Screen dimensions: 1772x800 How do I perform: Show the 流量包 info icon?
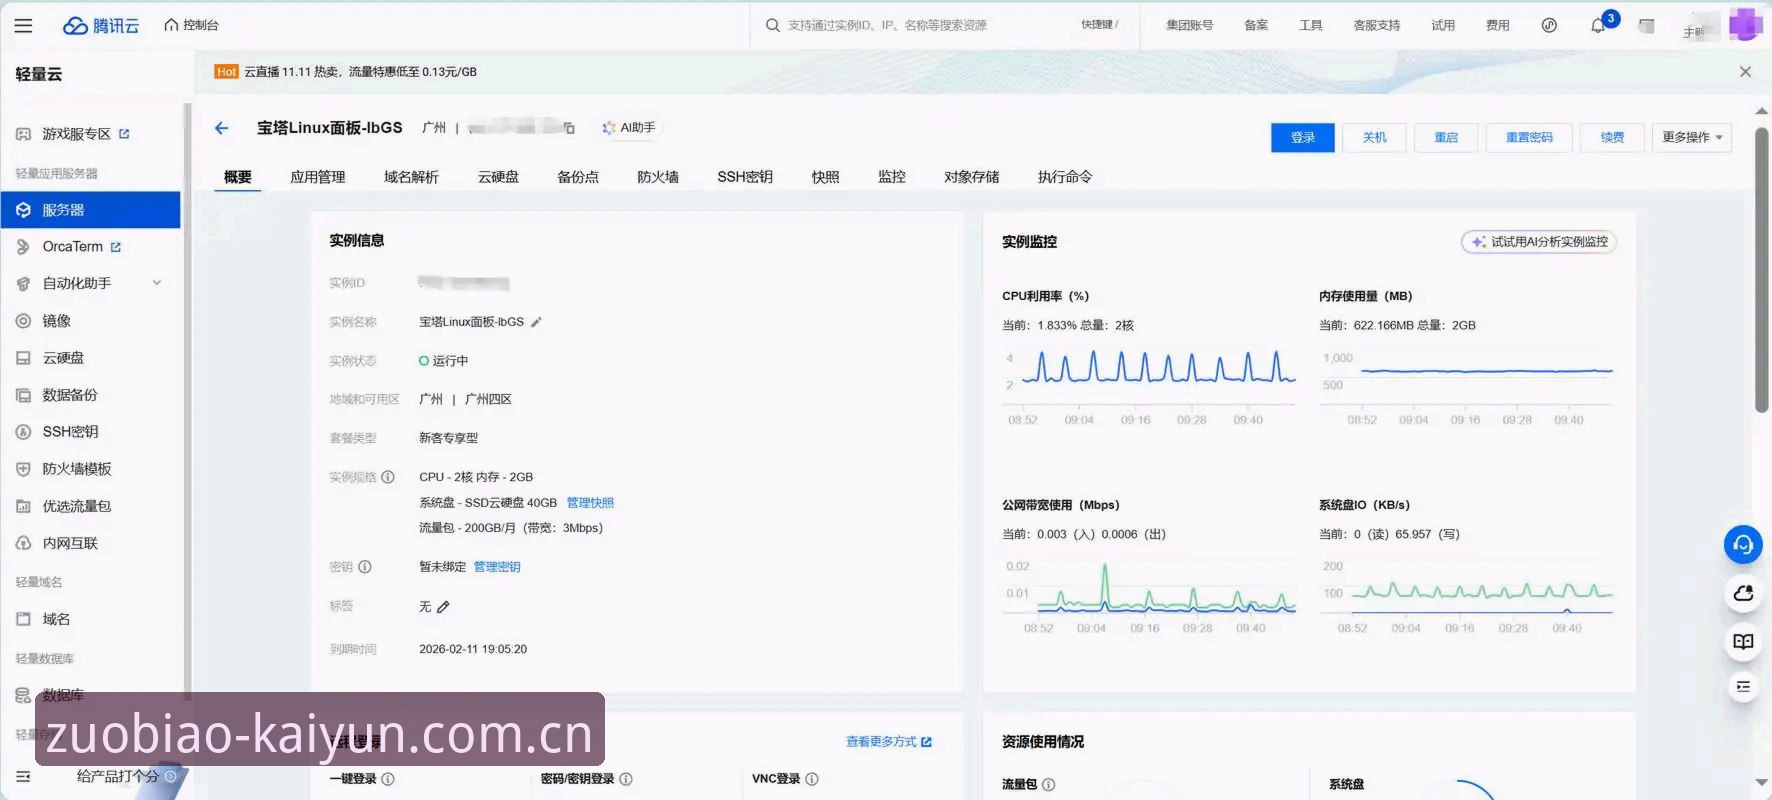click(x=1049, y=785)
